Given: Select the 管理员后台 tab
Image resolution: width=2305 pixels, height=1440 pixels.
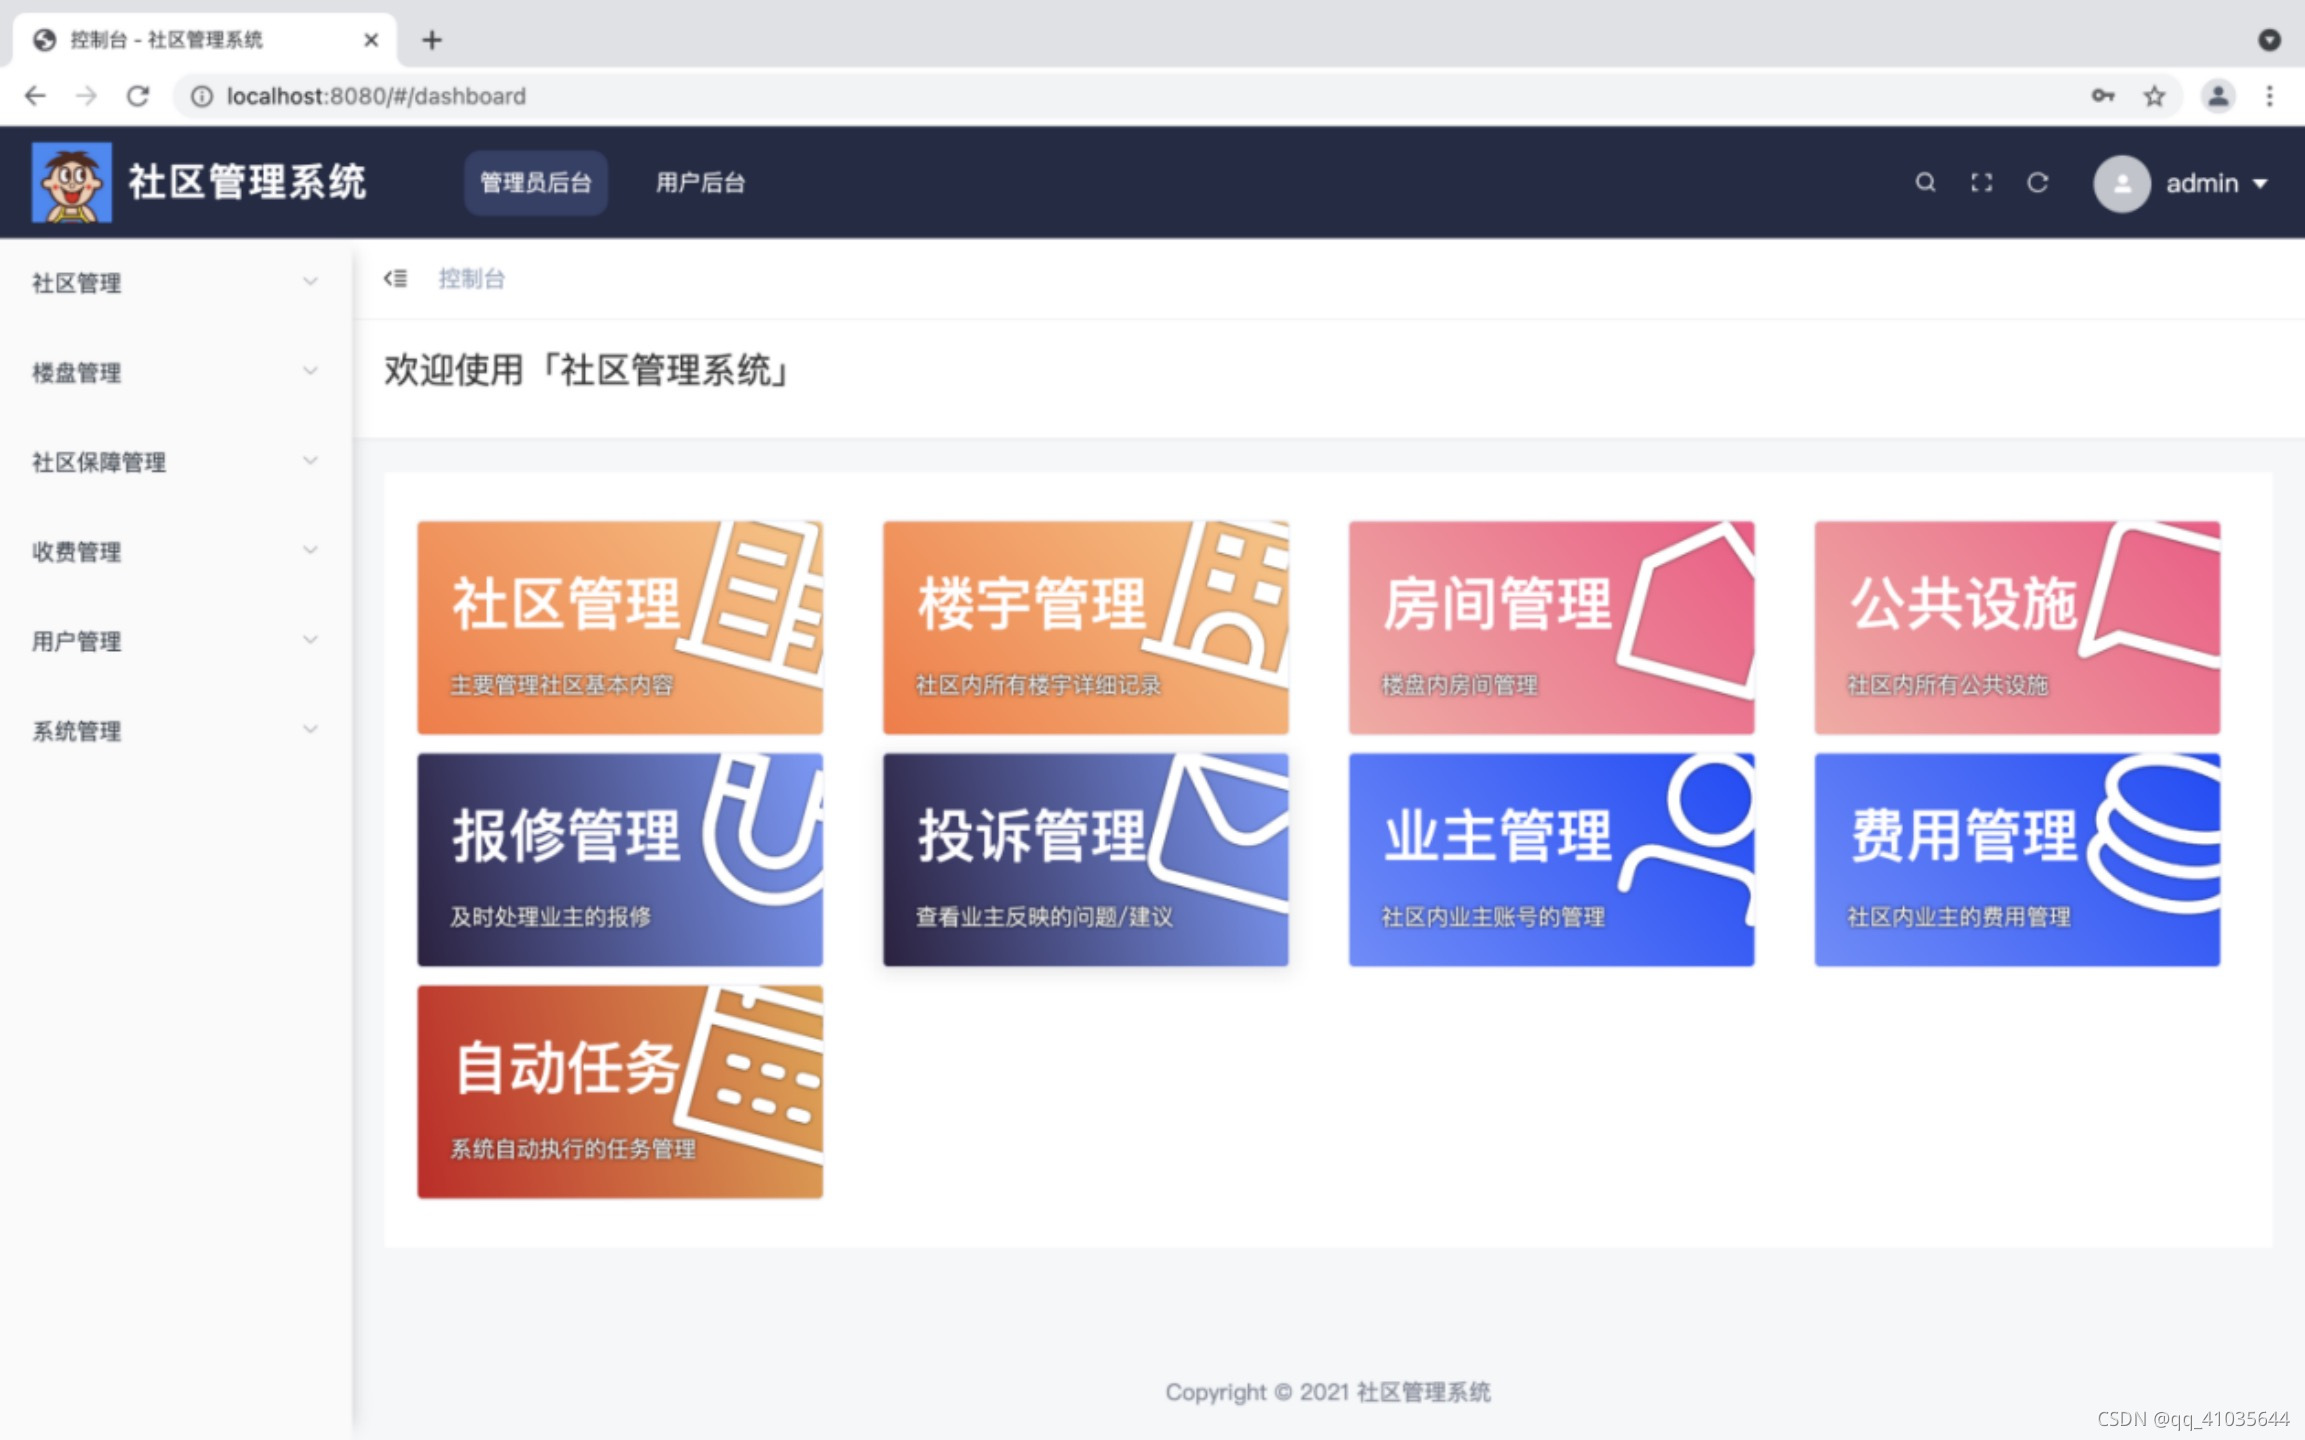Looking at the screenshot, I should pos(535,183).
